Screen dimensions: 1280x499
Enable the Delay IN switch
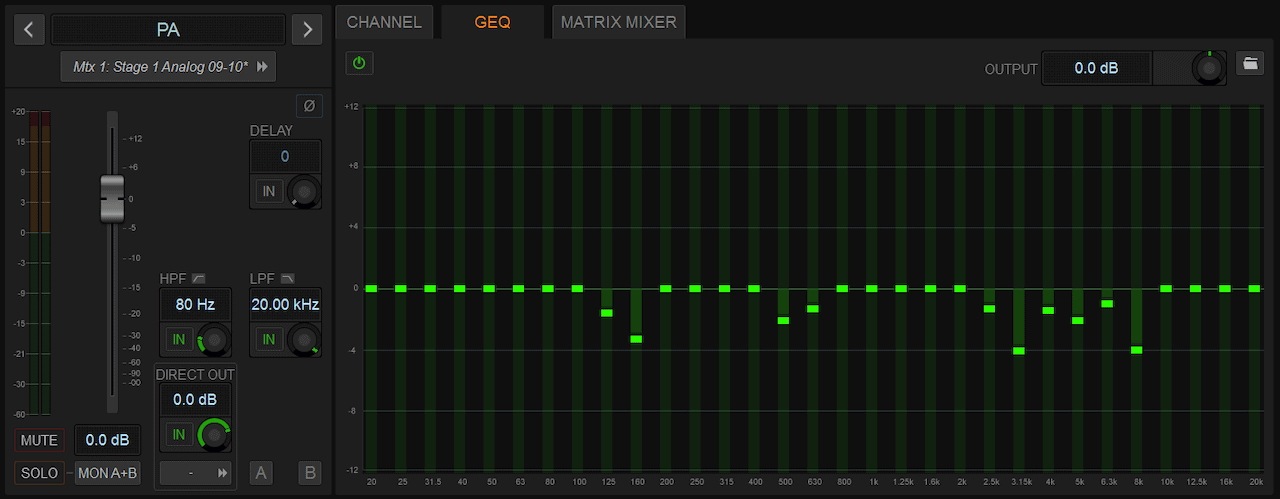point(269,191)
